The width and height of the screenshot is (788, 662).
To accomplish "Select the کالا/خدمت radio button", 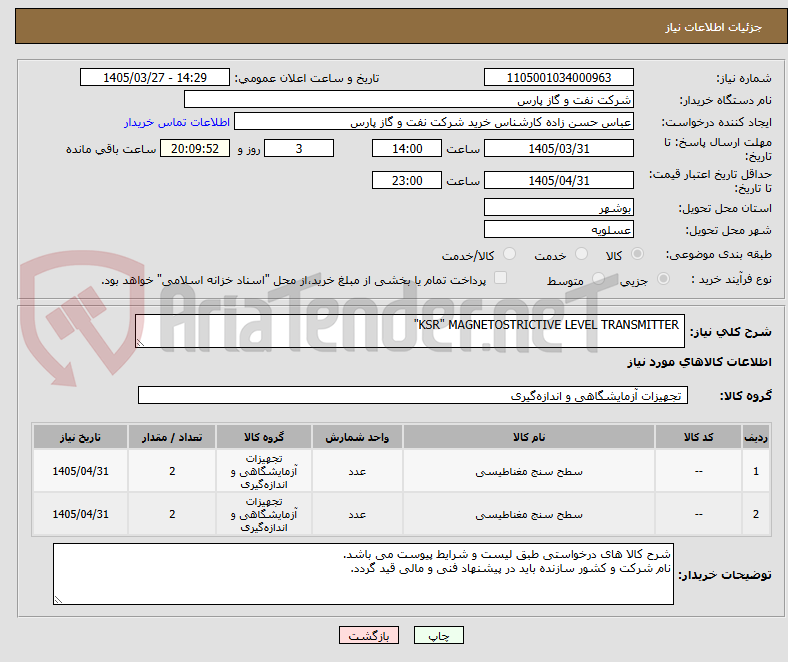I will [x=510, y=254].
